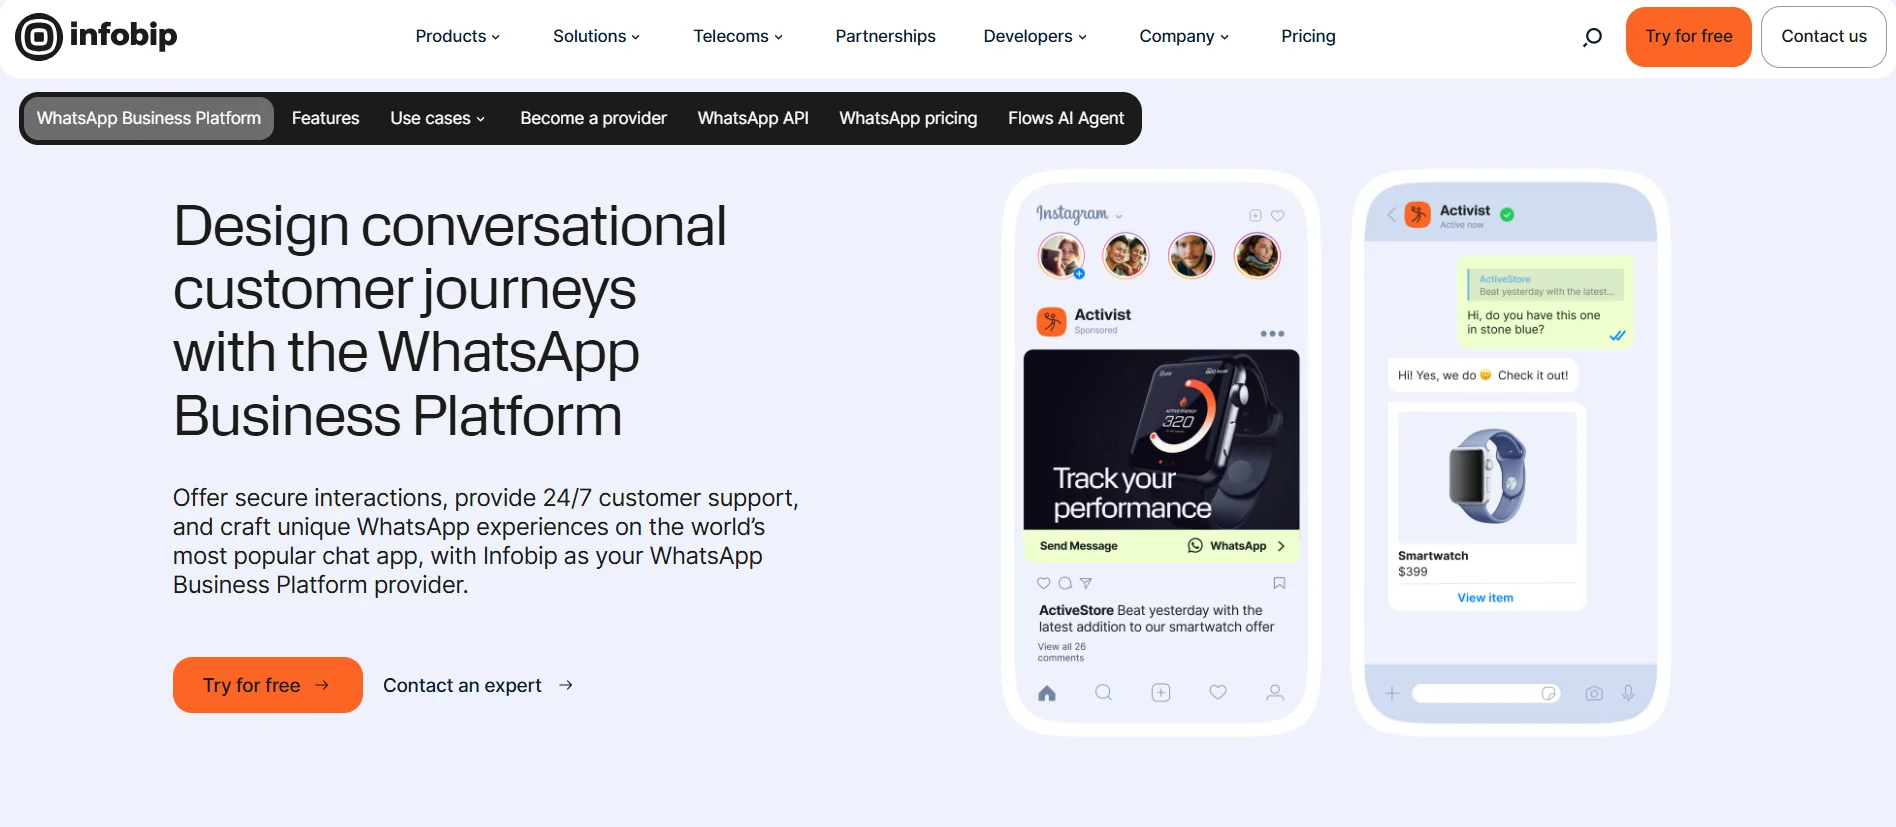
Task: Click the Contact an expert link
Action: 462,685
